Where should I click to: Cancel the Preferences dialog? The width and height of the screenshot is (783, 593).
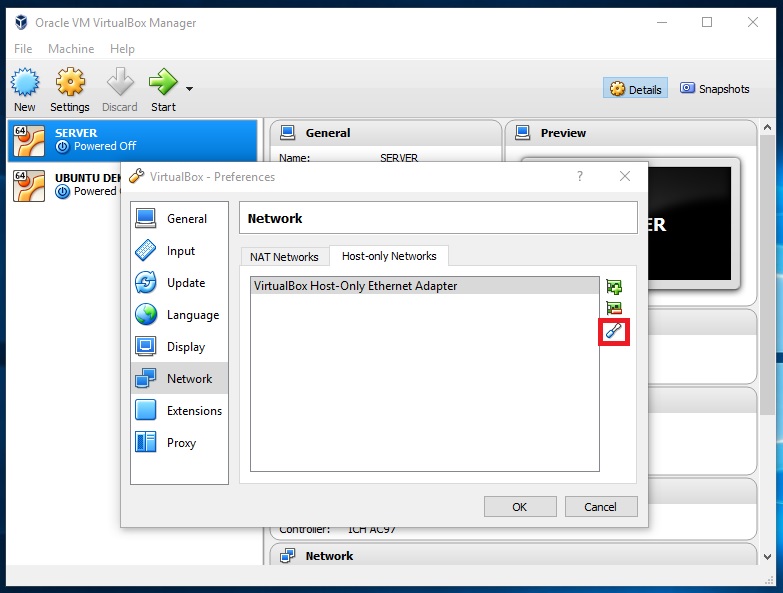pos(601,507)
